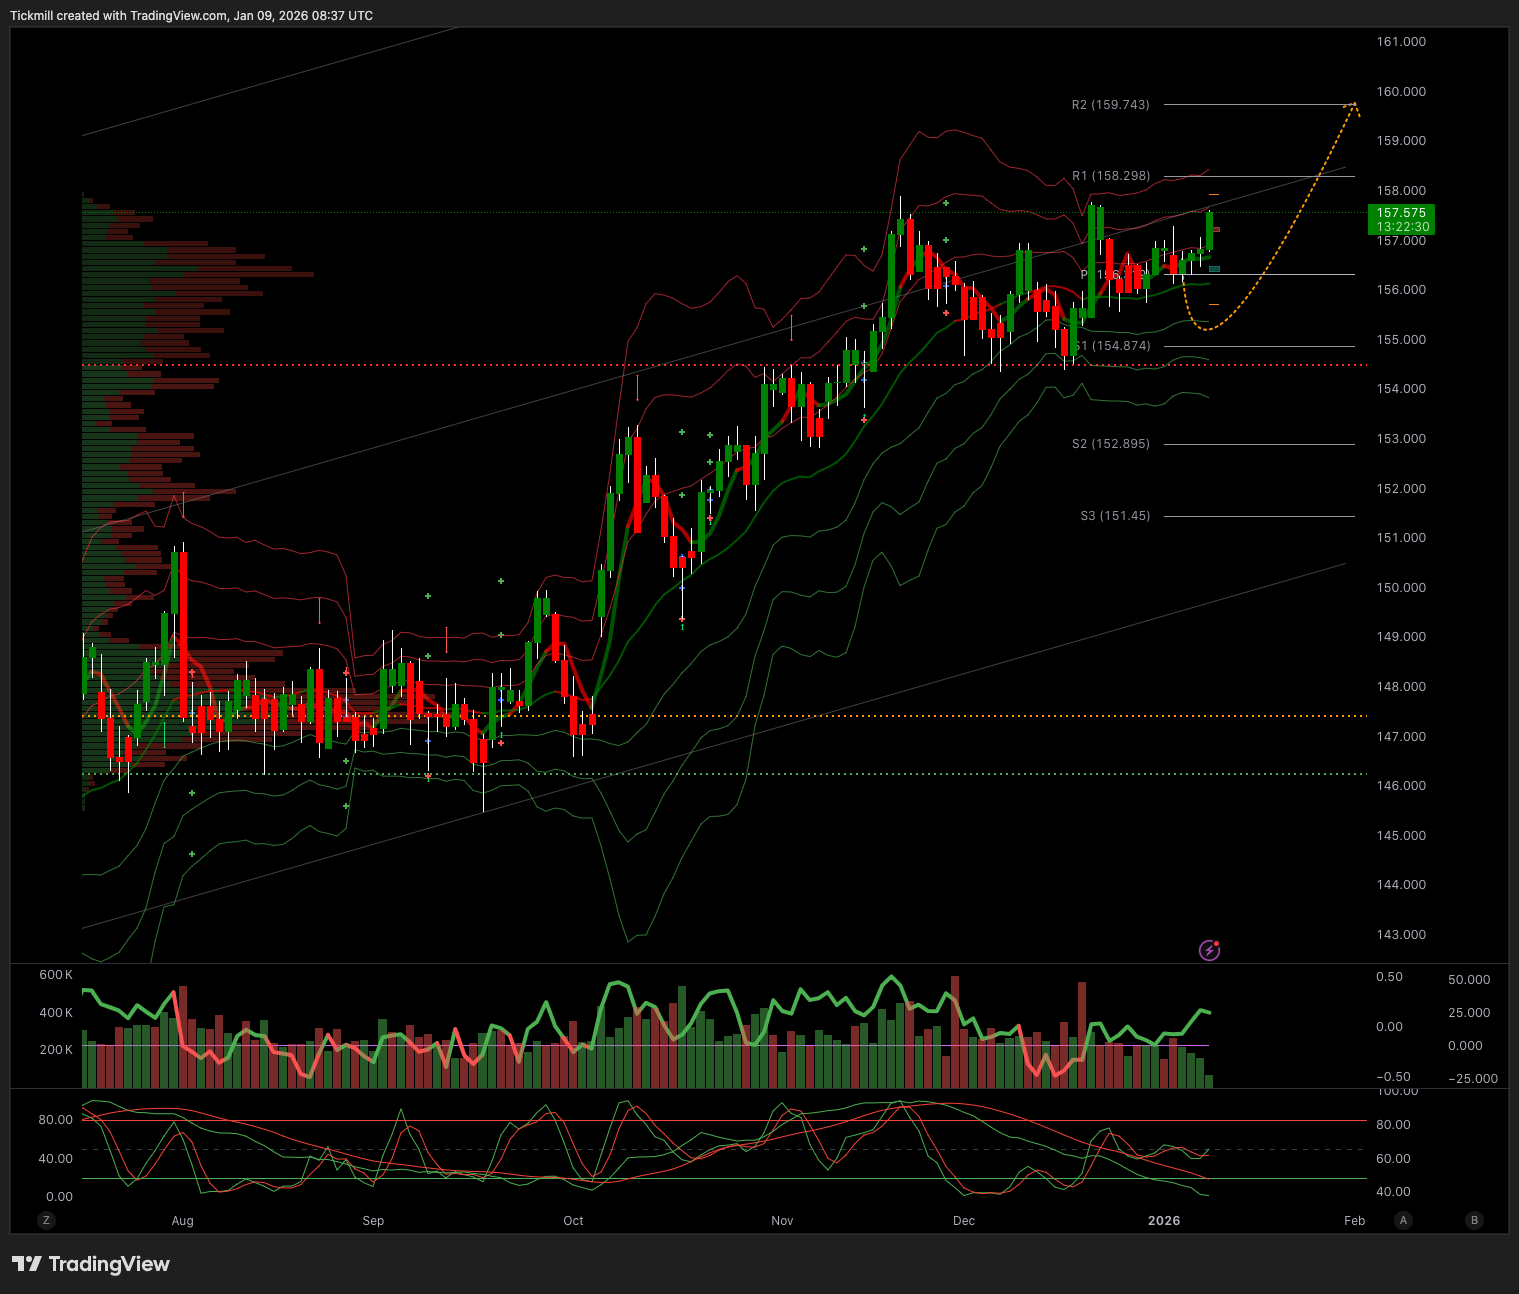Click the orange arrow tip at R2
Screen dimensions: 1519x1294
click(1353, 104)
